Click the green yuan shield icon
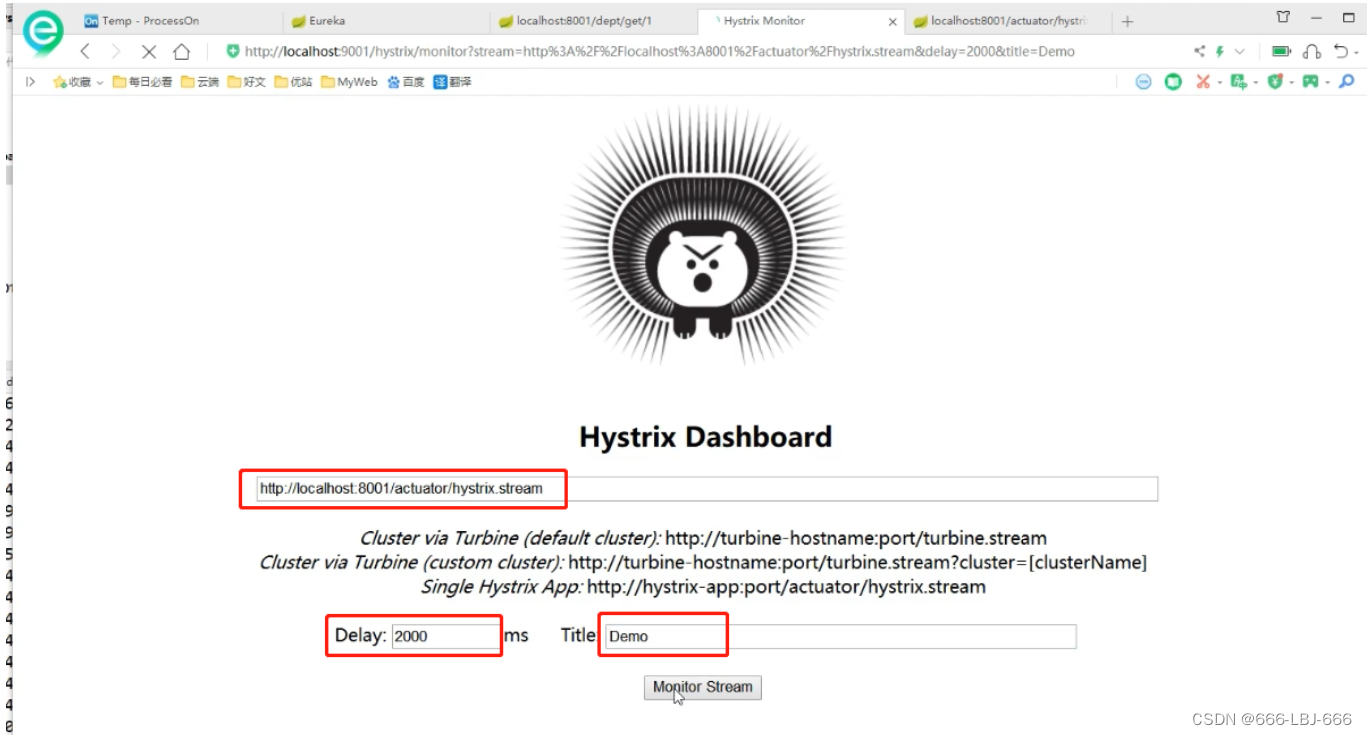This screenshot has height=735, width=1367. pyautogui.click(x=1274, y=82)
